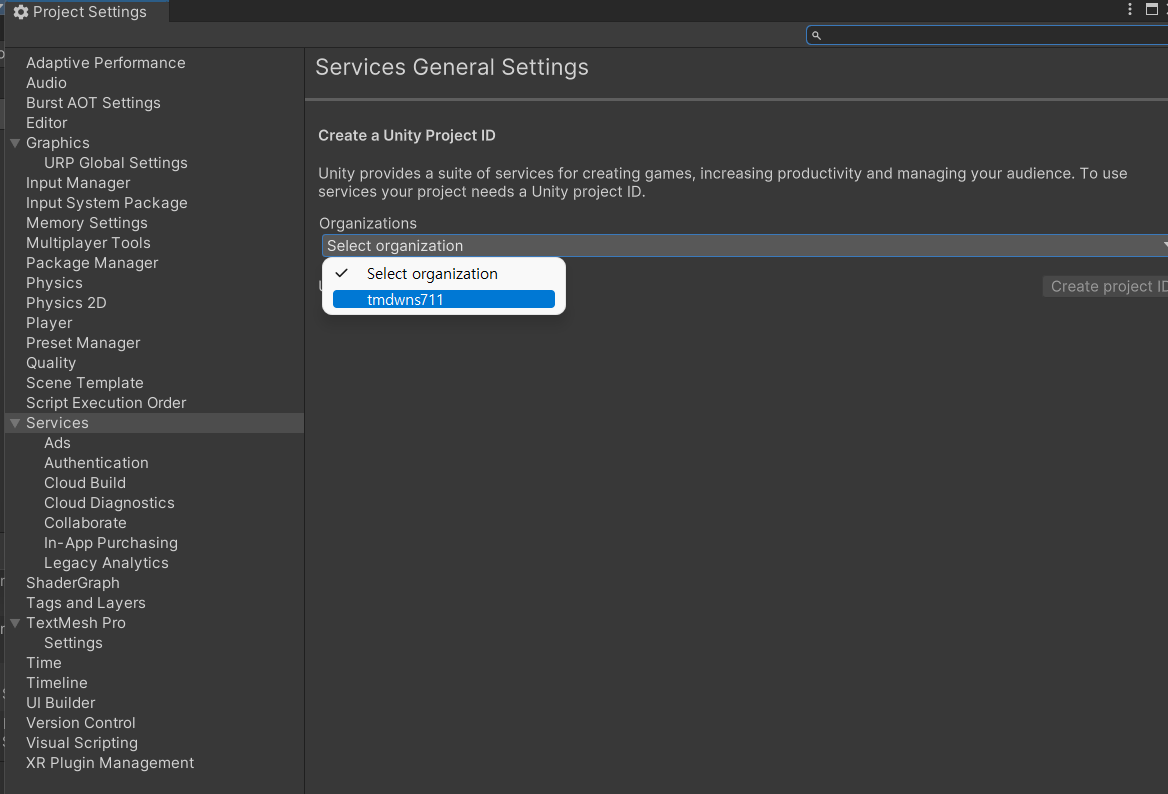Open the Player settings category

tap(49, 323)
